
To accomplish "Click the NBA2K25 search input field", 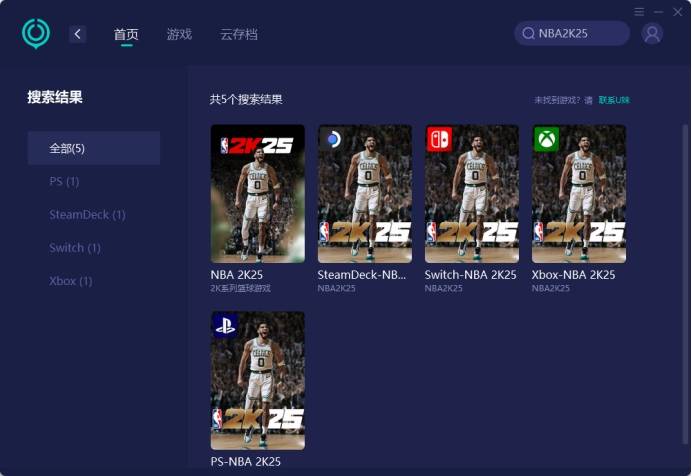I will (578, 34).
